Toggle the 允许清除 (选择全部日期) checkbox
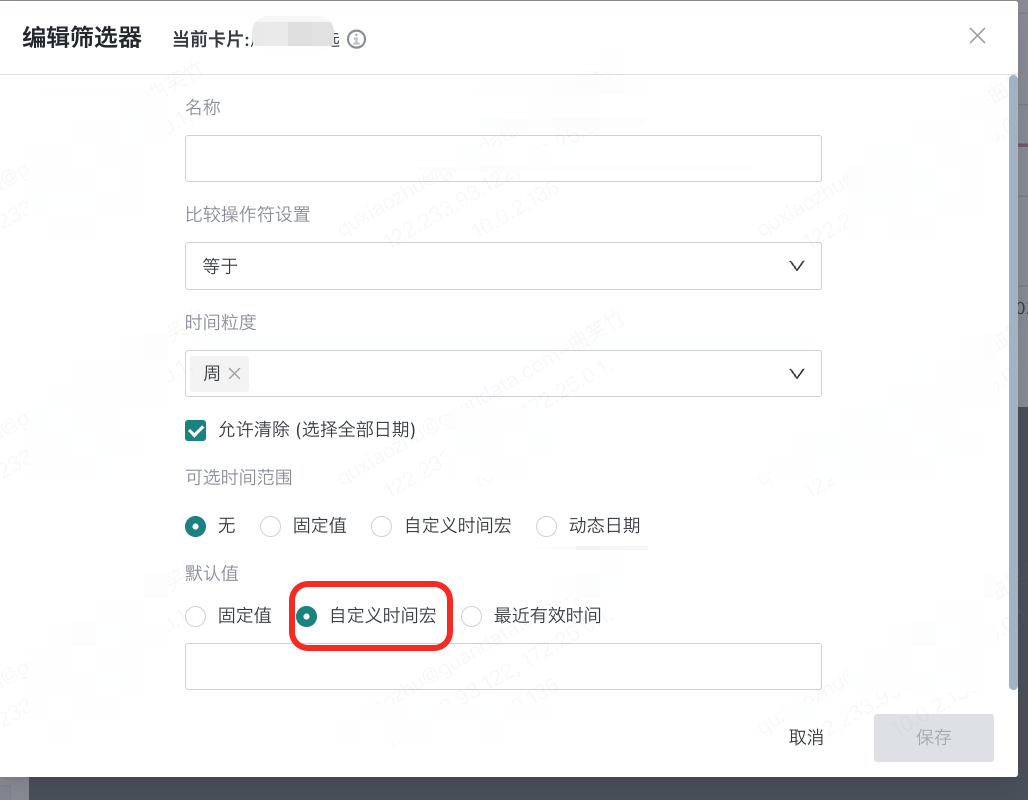 [x=195, y=430]
